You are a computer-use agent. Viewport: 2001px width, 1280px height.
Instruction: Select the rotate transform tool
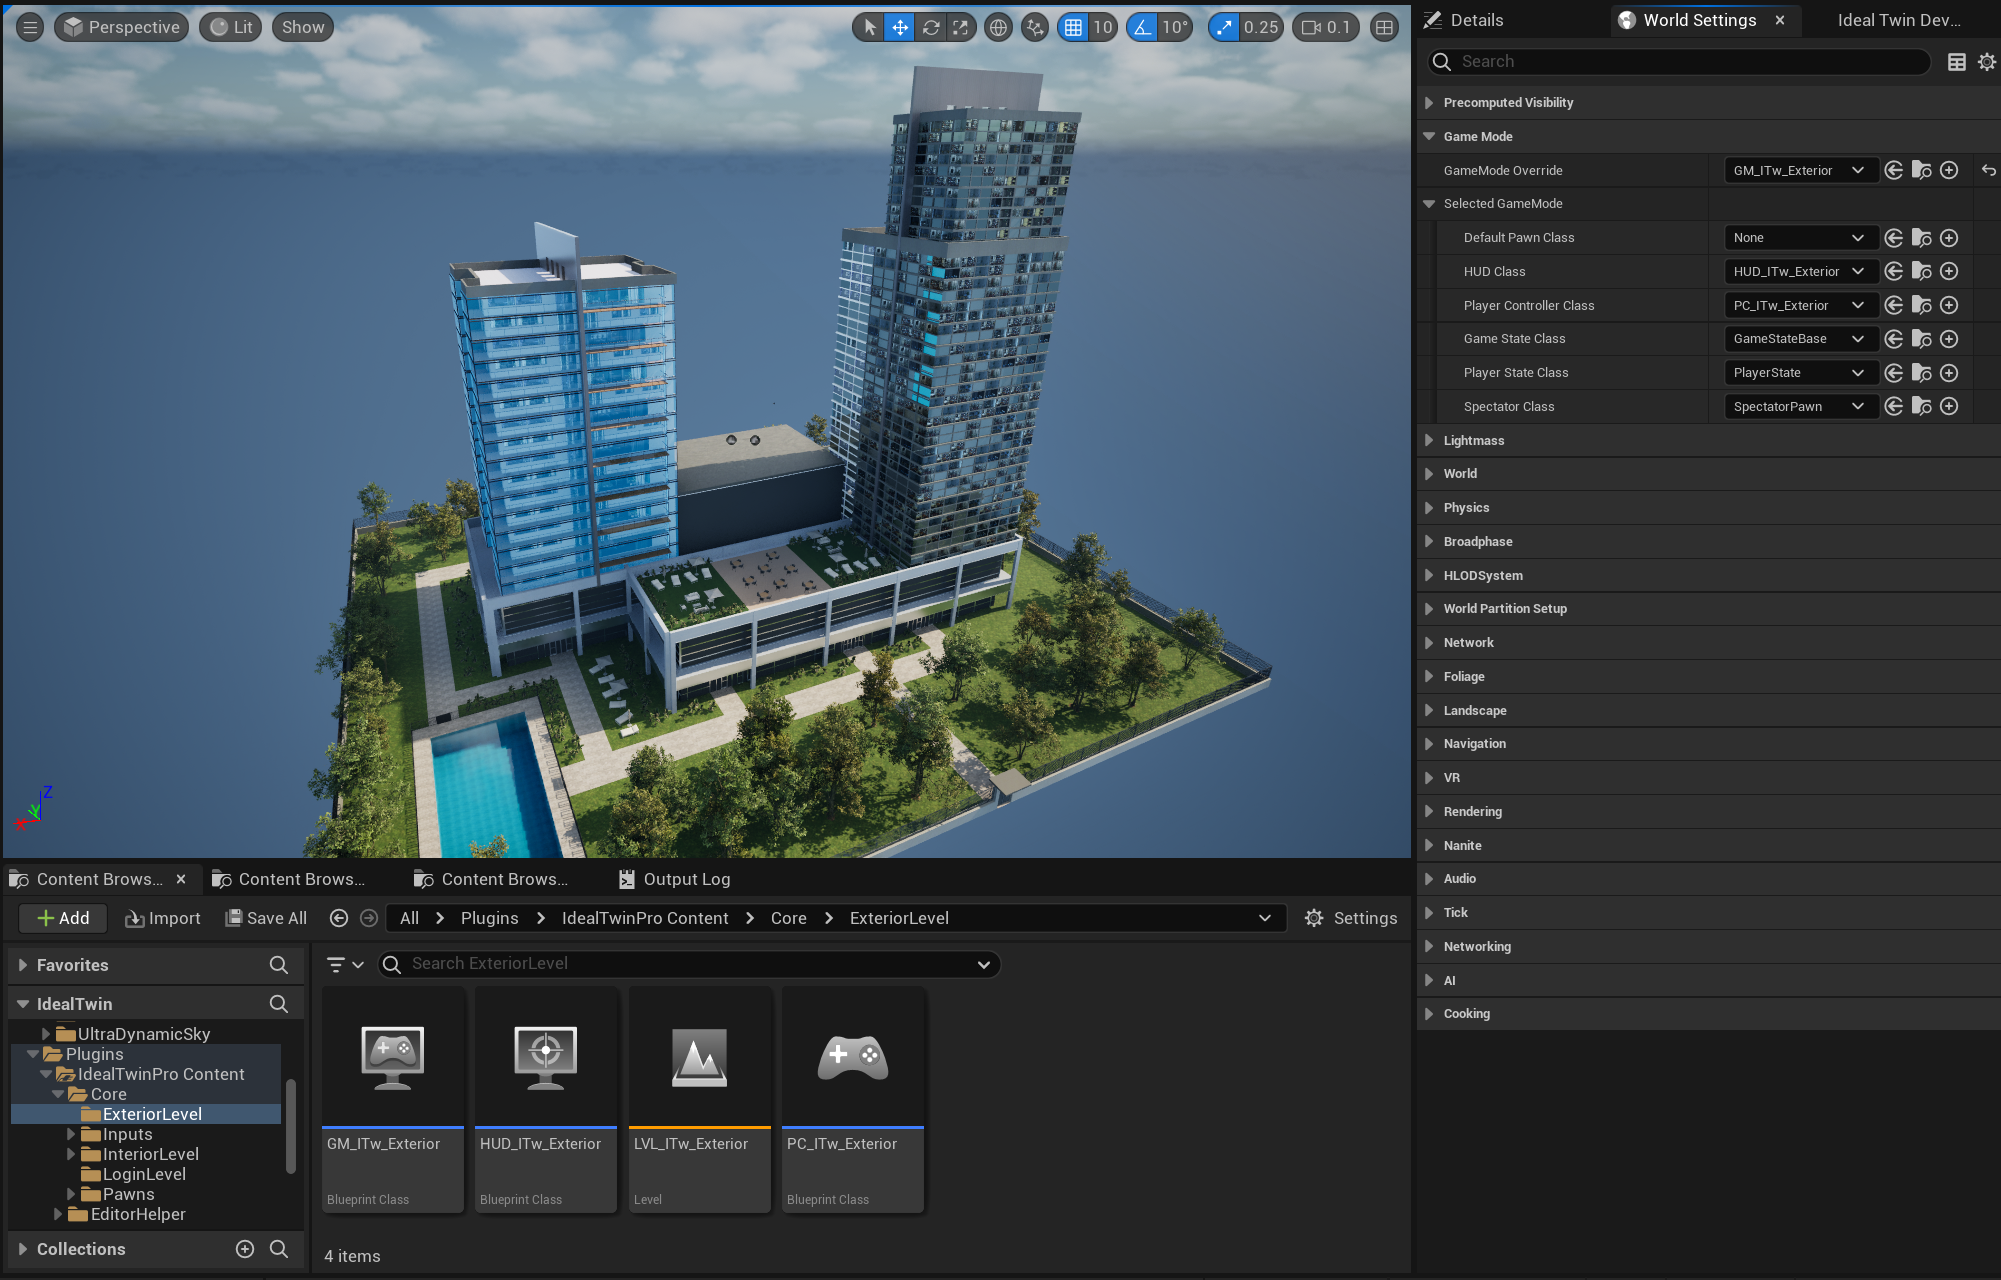(x=931, y=27)
